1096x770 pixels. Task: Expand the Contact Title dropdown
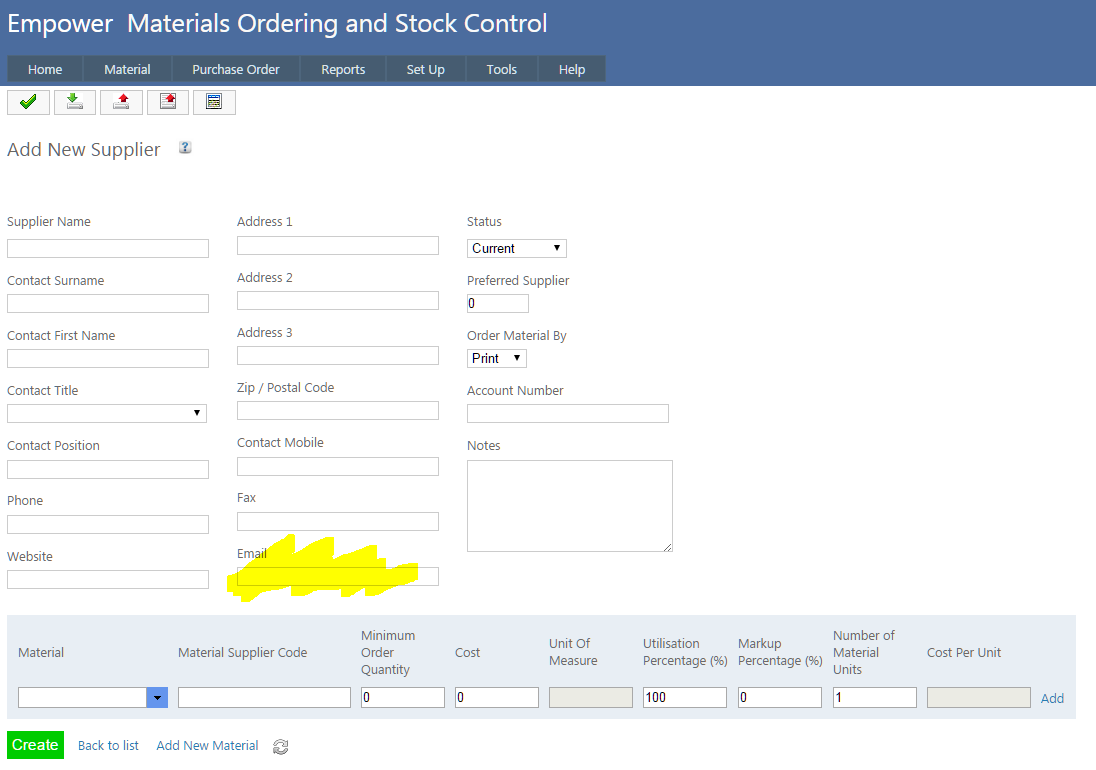point(107,413)
